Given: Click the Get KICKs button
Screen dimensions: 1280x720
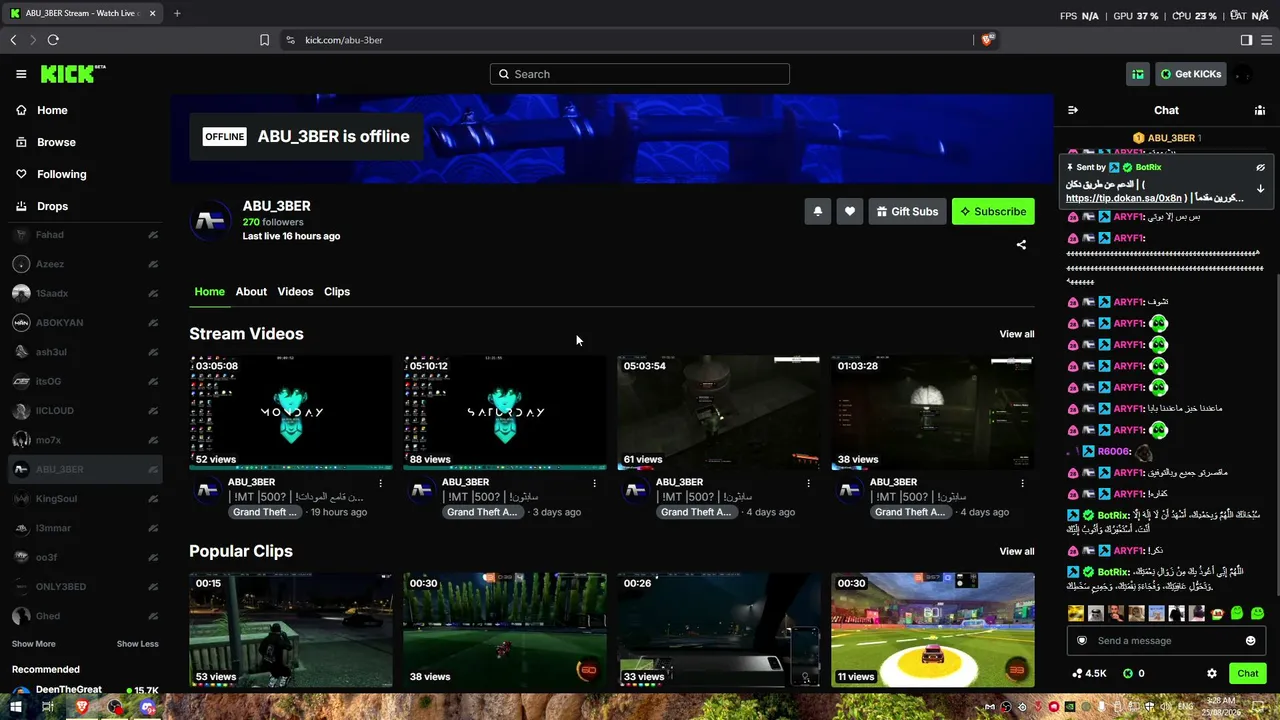Looking at the screenshot, I should [1190, 74].
